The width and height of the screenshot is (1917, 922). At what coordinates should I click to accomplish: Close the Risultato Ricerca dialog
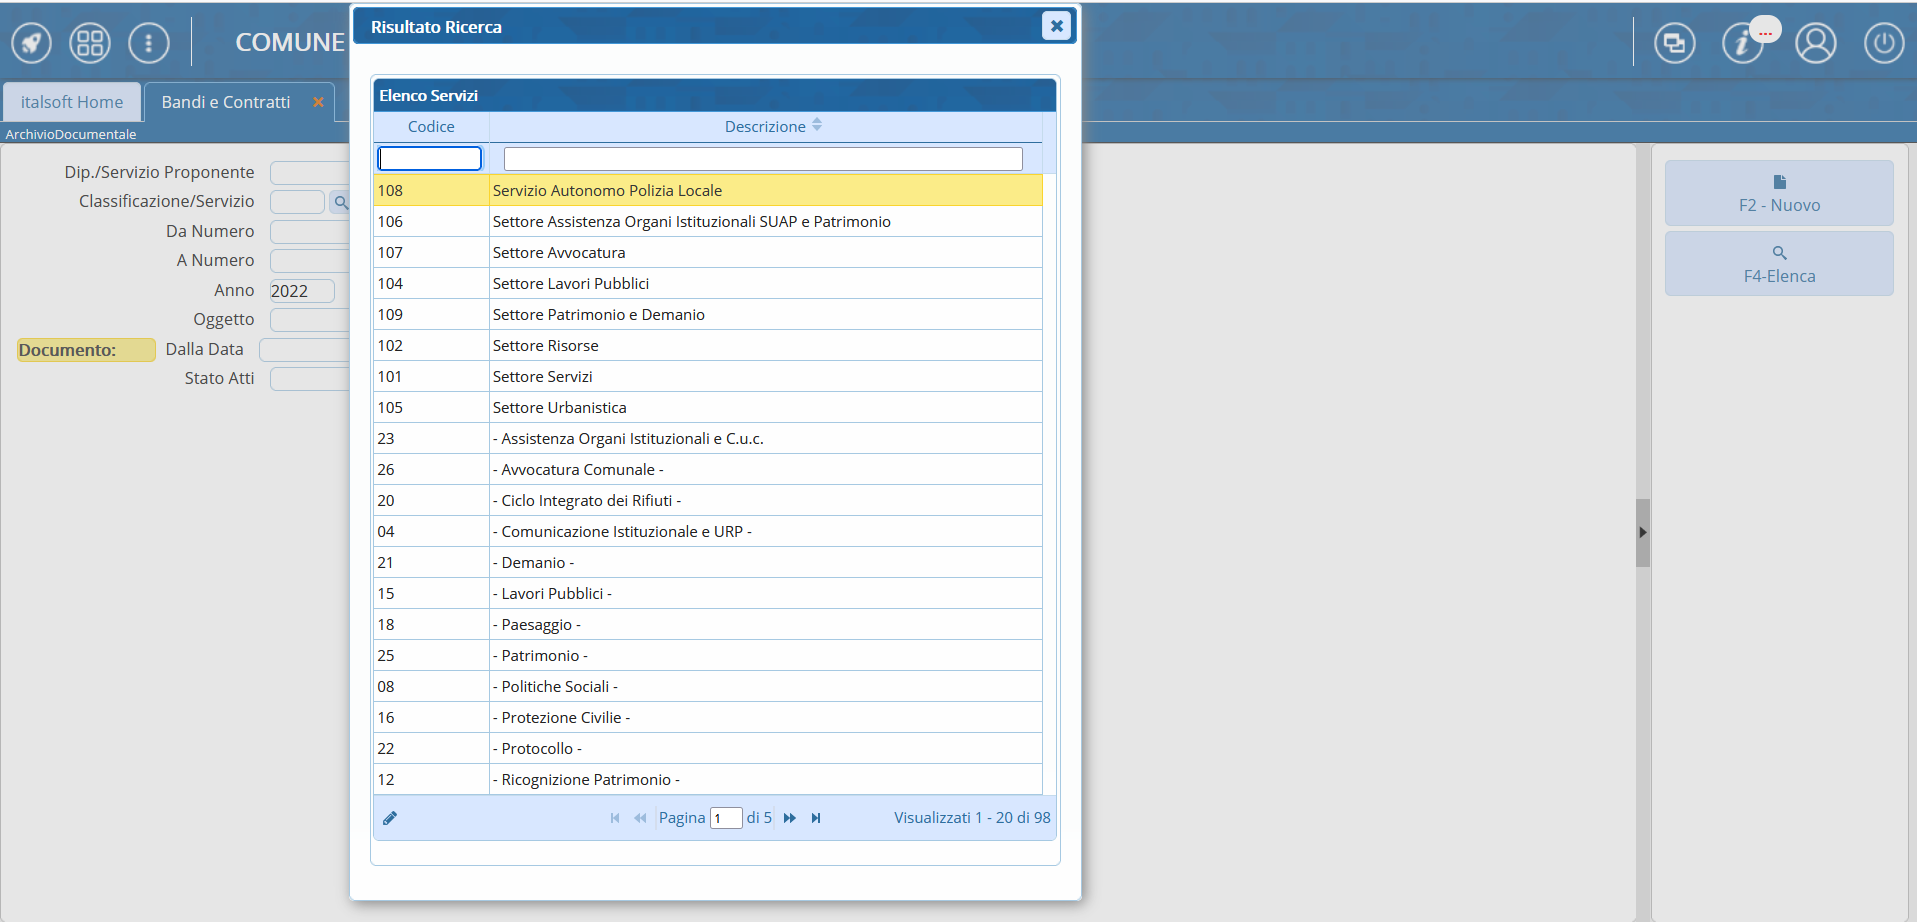click(1056, 26)
